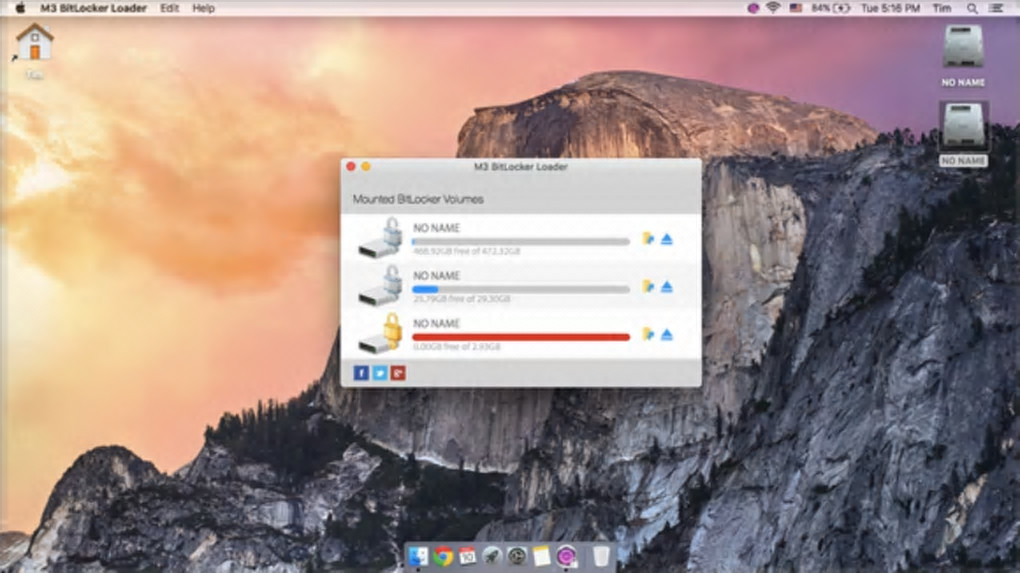Open the 2.93GB NO NAME volume in Finder
1020x573 pixels.
coord(647,334)
